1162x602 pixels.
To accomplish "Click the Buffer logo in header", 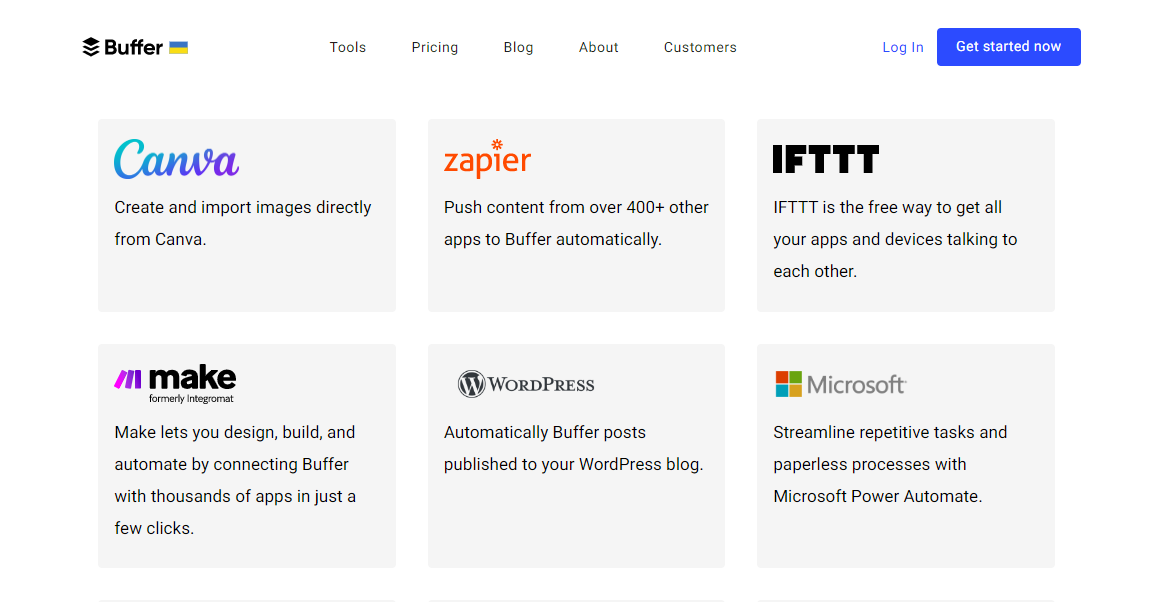I will 122,47.
